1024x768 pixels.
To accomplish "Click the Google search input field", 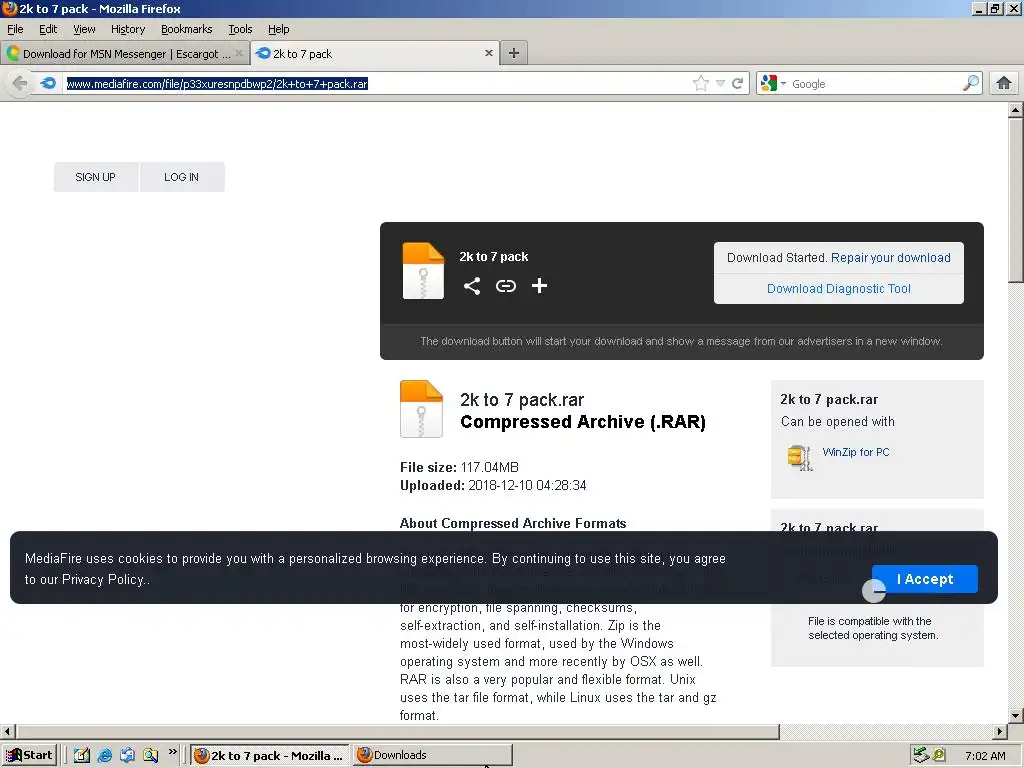I will pos(875,84).
